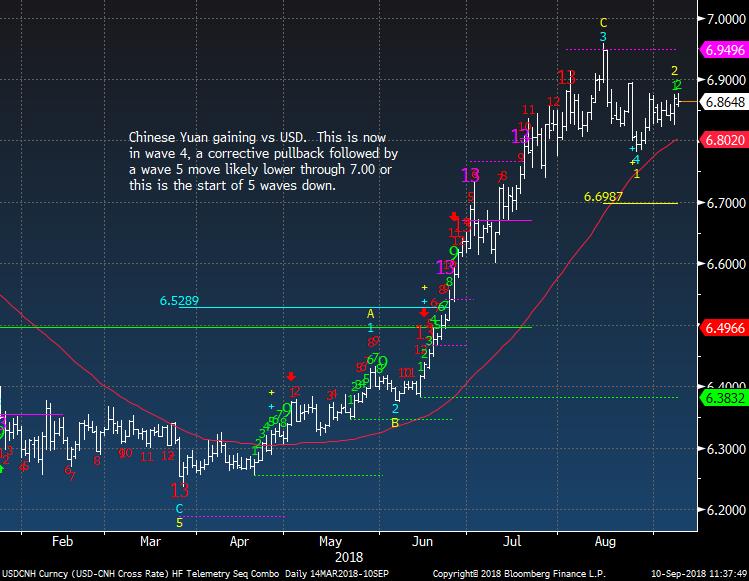Click the Apr month label
The width and height of the screenshot is (749, 581).
[239, 542]
